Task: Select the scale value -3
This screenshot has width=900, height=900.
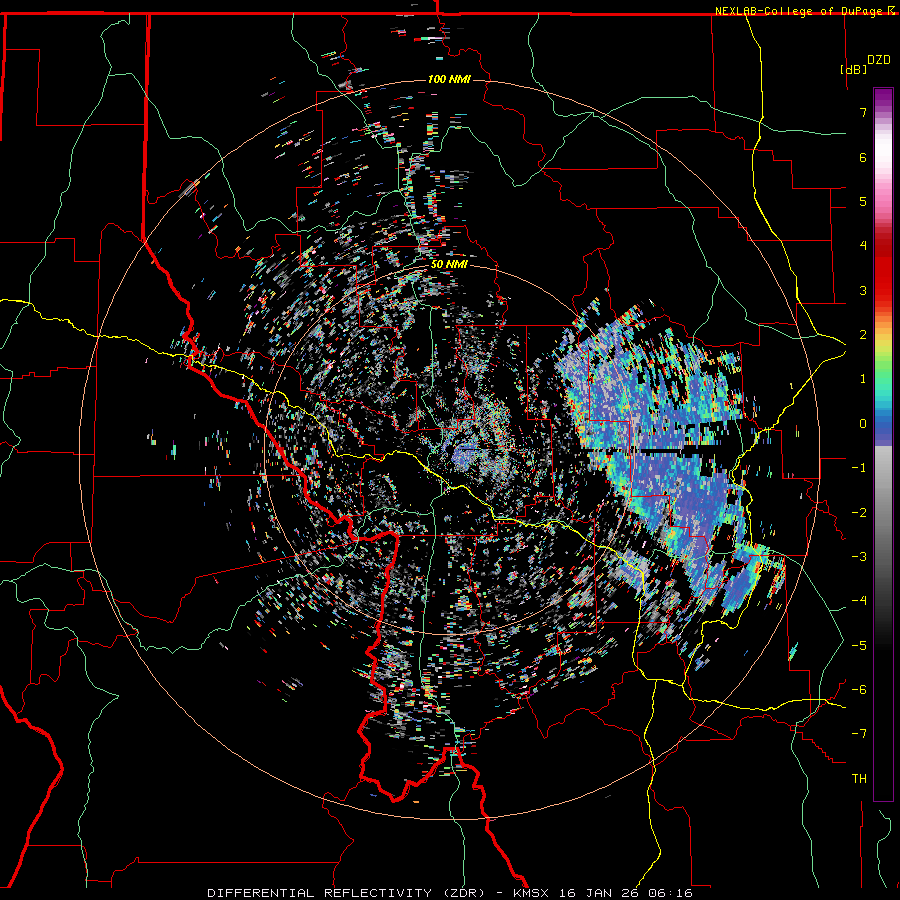Action: pos(859,557)
